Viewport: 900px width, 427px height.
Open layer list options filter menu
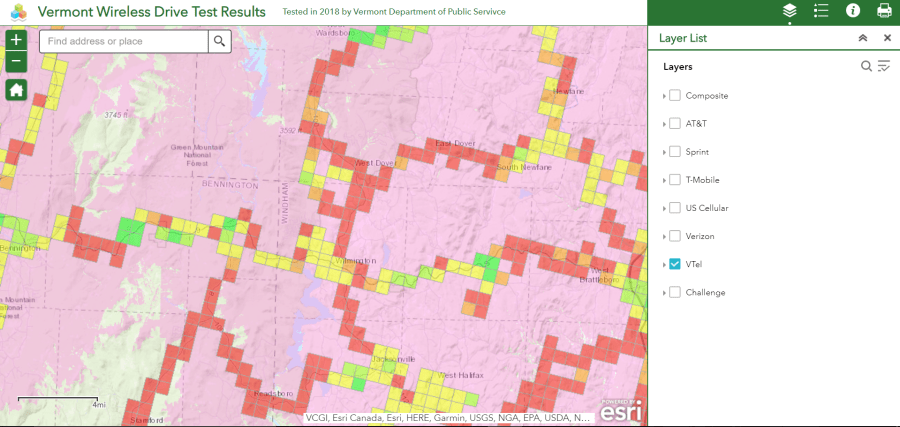click(884, 66)
